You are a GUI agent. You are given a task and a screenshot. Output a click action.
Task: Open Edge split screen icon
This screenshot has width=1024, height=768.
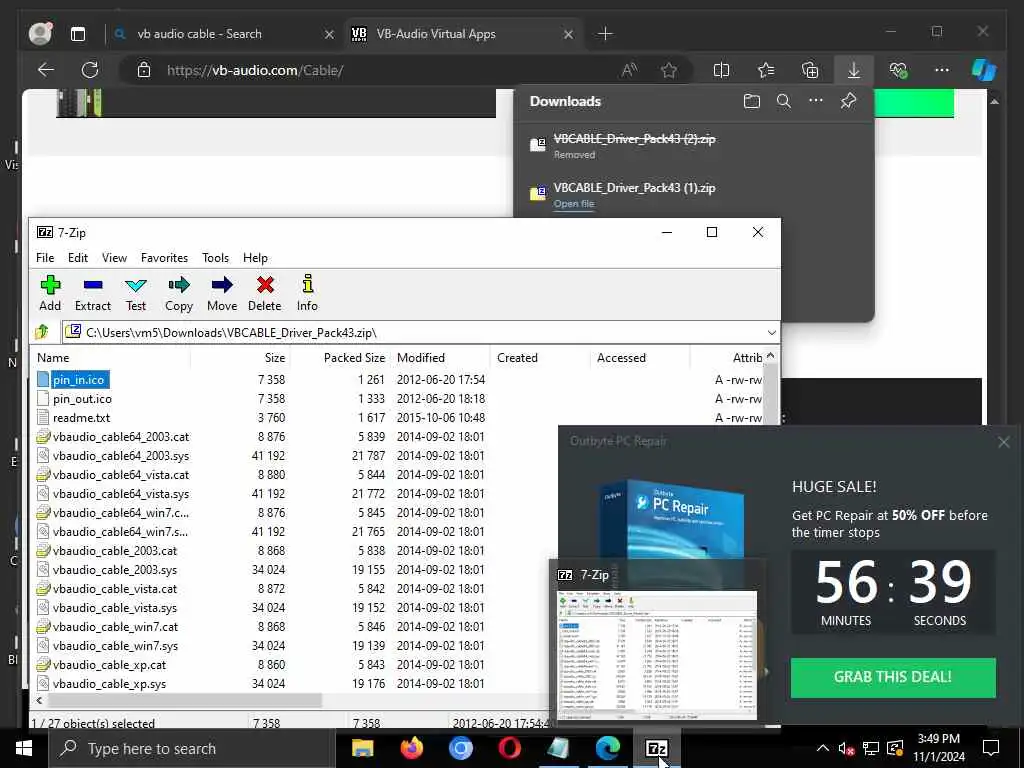coord(721,70)
